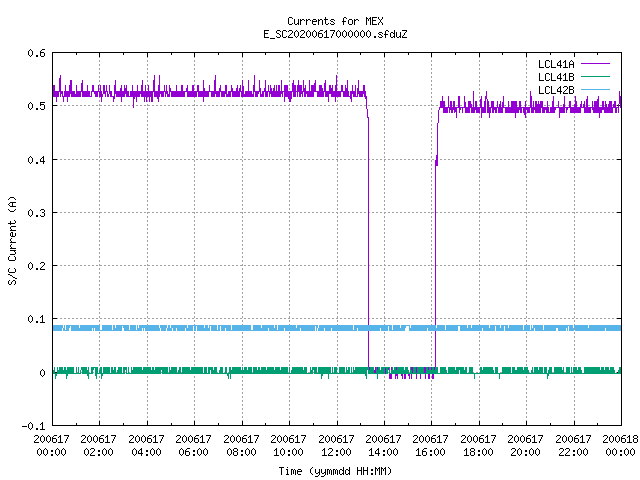The image size is (640, 480).
Task: Click the '200617 20:00' x-axis tick label
Action: [x=525, y=445]
